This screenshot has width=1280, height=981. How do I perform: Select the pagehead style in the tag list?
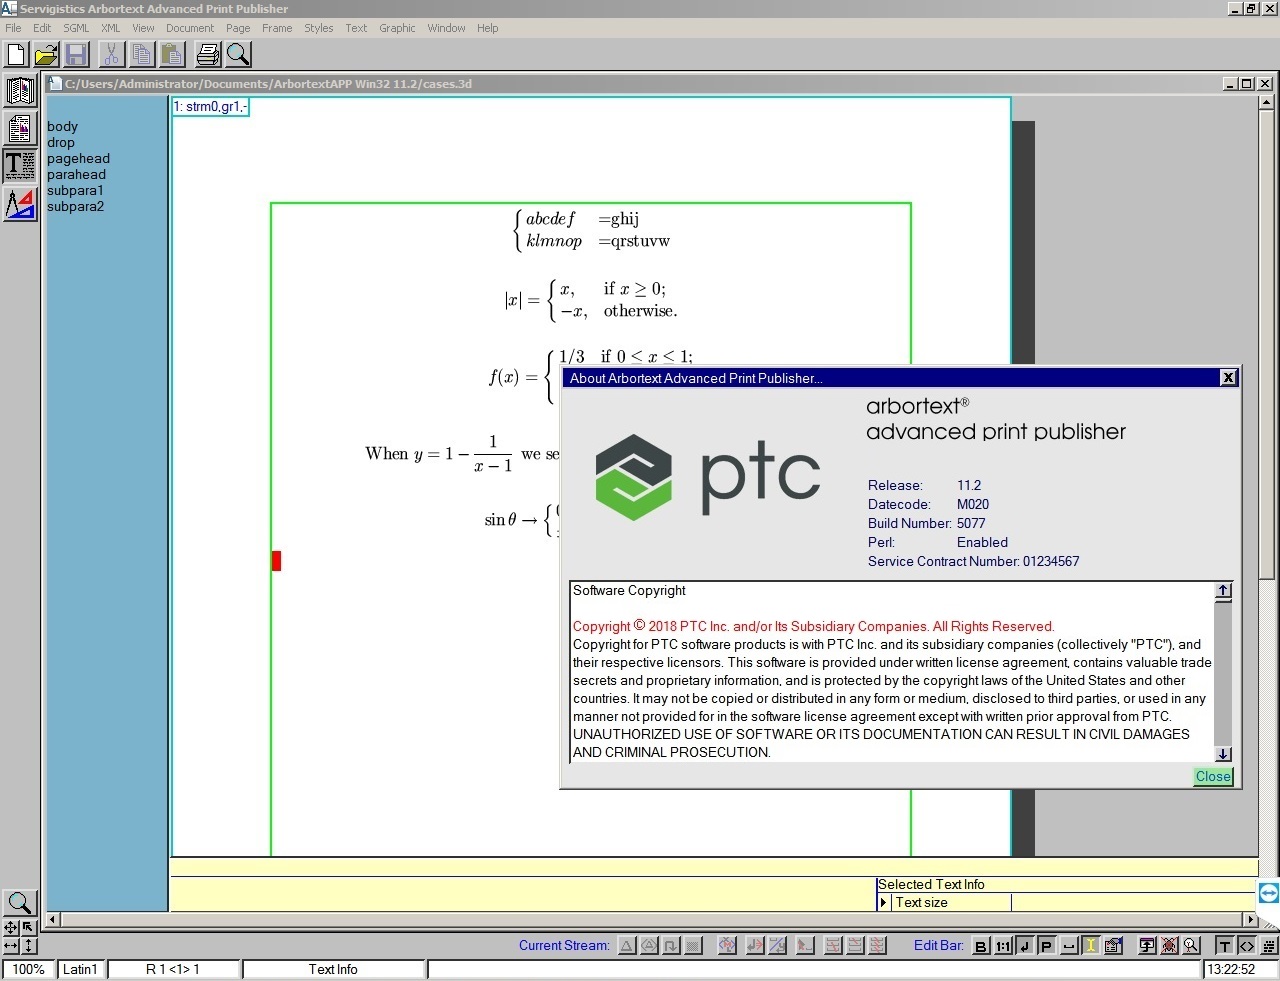(78, 159)
